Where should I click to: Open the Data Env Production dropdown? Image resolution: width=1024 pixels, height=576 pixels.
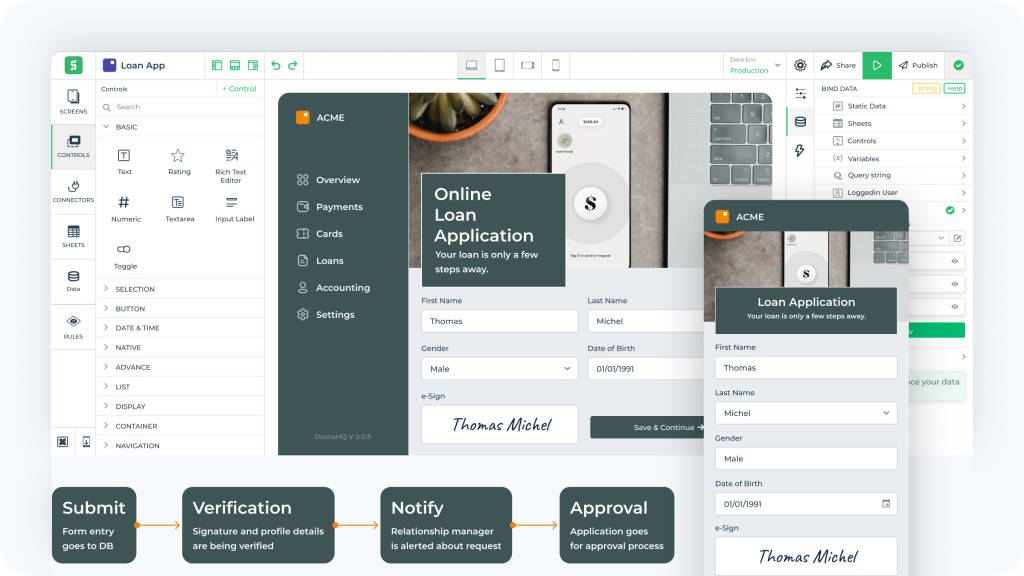point(752,65)
